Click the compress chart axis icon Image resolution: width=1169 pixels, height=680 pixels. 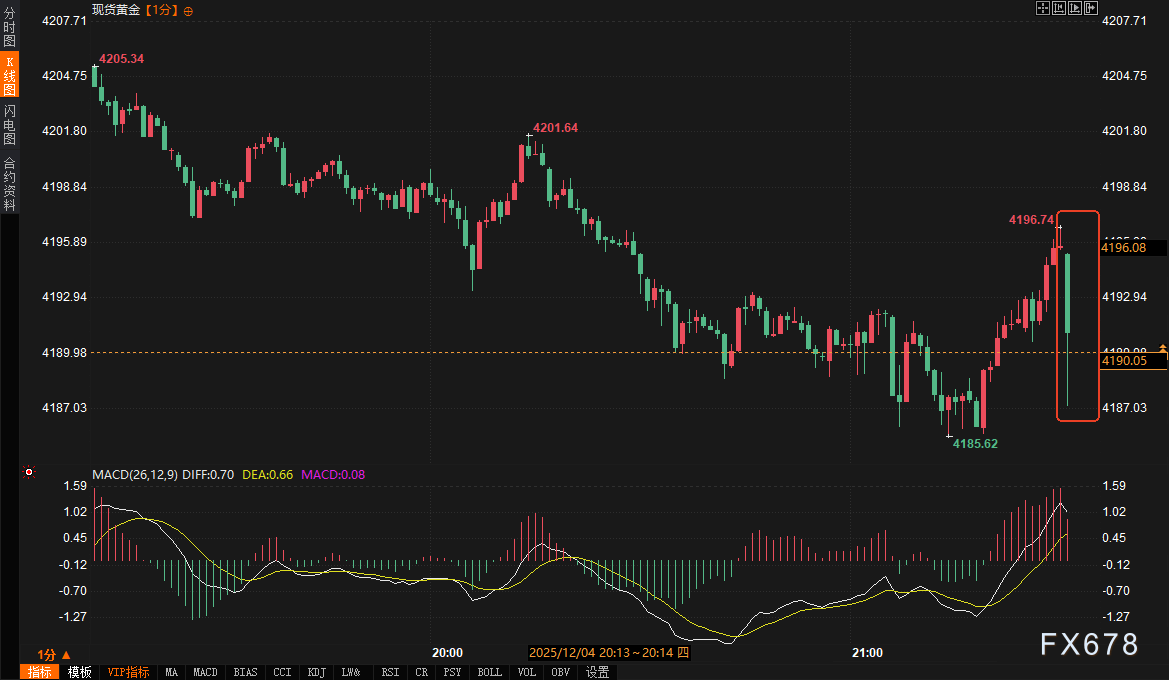tap(1058, 8)
